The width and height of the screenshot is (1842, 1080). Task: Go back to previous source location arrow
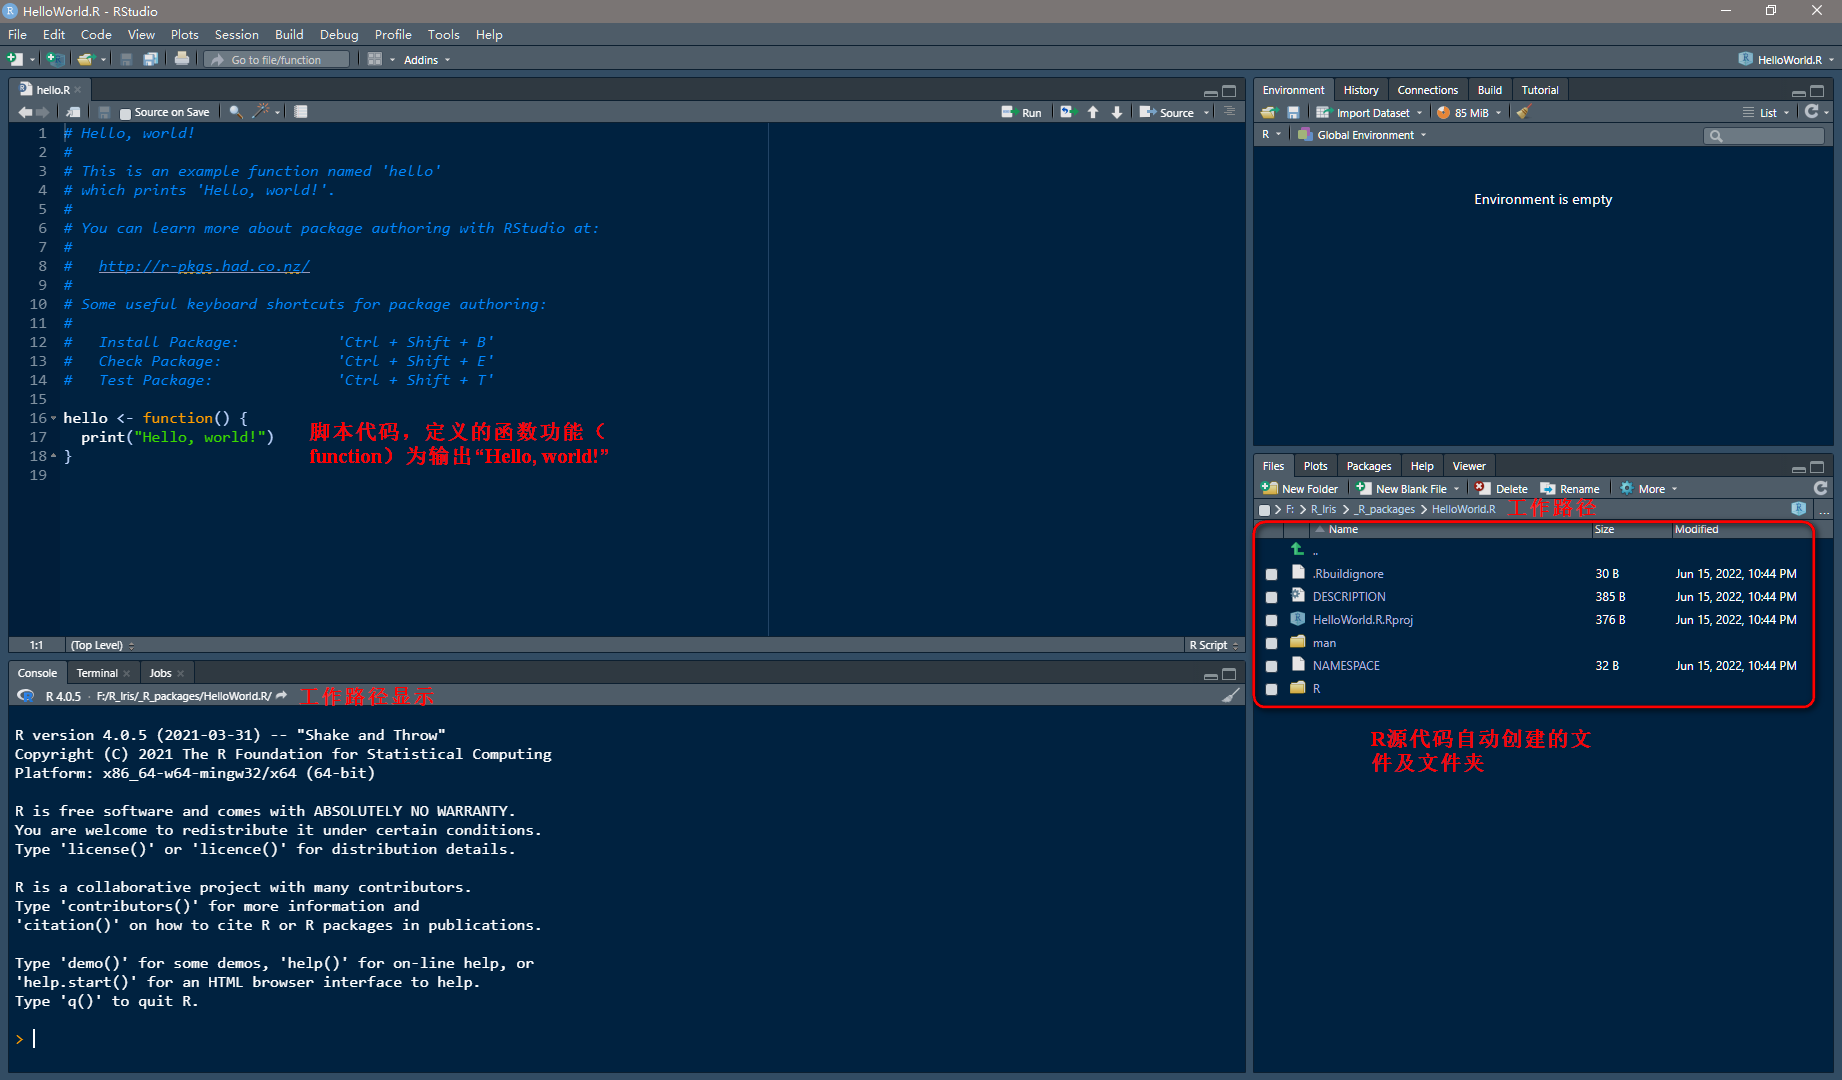pos(25,112)
